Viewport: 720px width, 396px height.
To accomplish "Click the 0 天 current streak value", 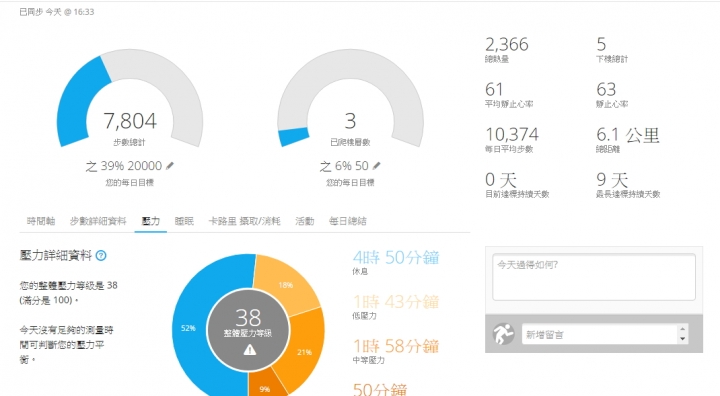I will [501, 180].
